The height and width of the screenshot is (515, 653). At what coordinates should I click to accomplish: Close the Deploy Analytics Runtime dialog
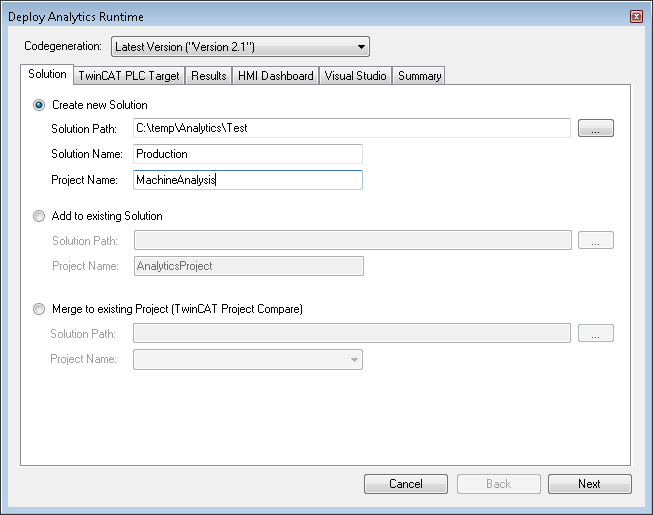[x=636, y=16]
